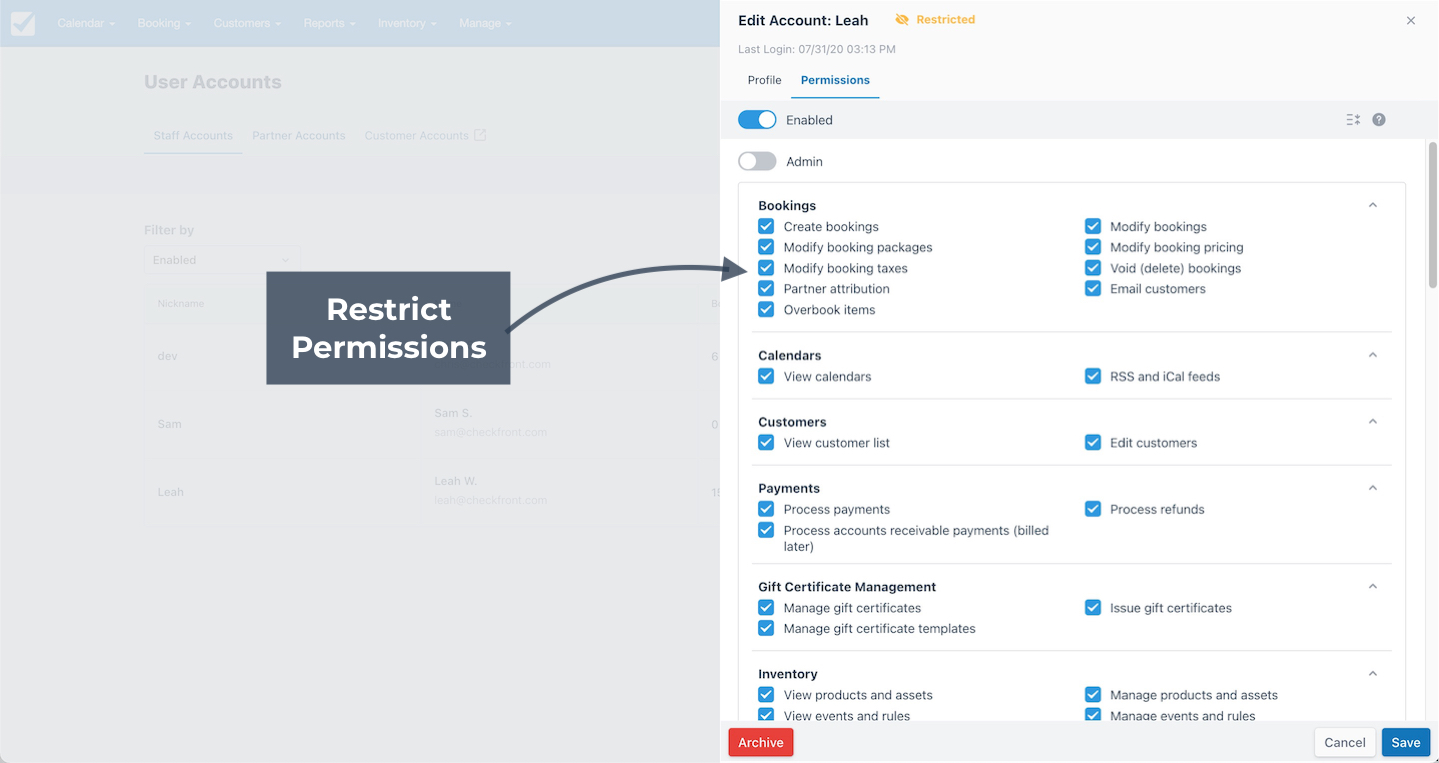Open the Inventory top menu
The image size is (1439, 763).
point(407,23)
